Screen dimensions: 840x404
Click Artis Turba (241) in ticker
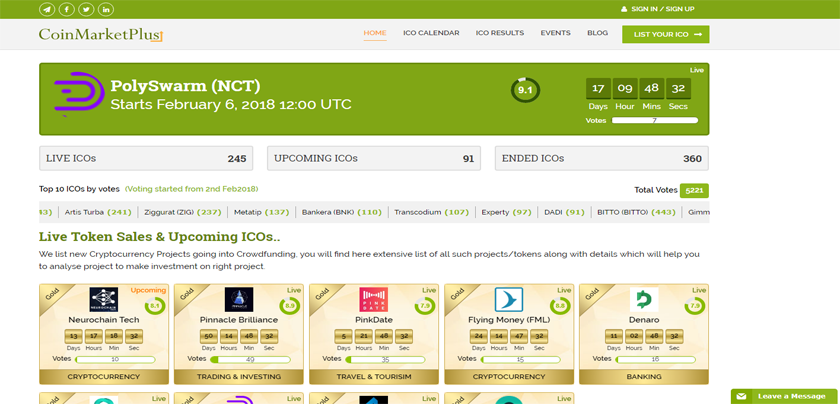[98, 212]
